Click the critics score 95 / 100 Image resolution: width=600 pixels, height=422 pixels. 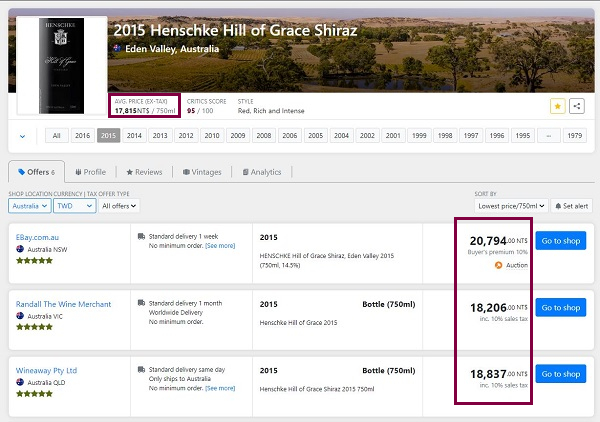[x=200, y=111]
